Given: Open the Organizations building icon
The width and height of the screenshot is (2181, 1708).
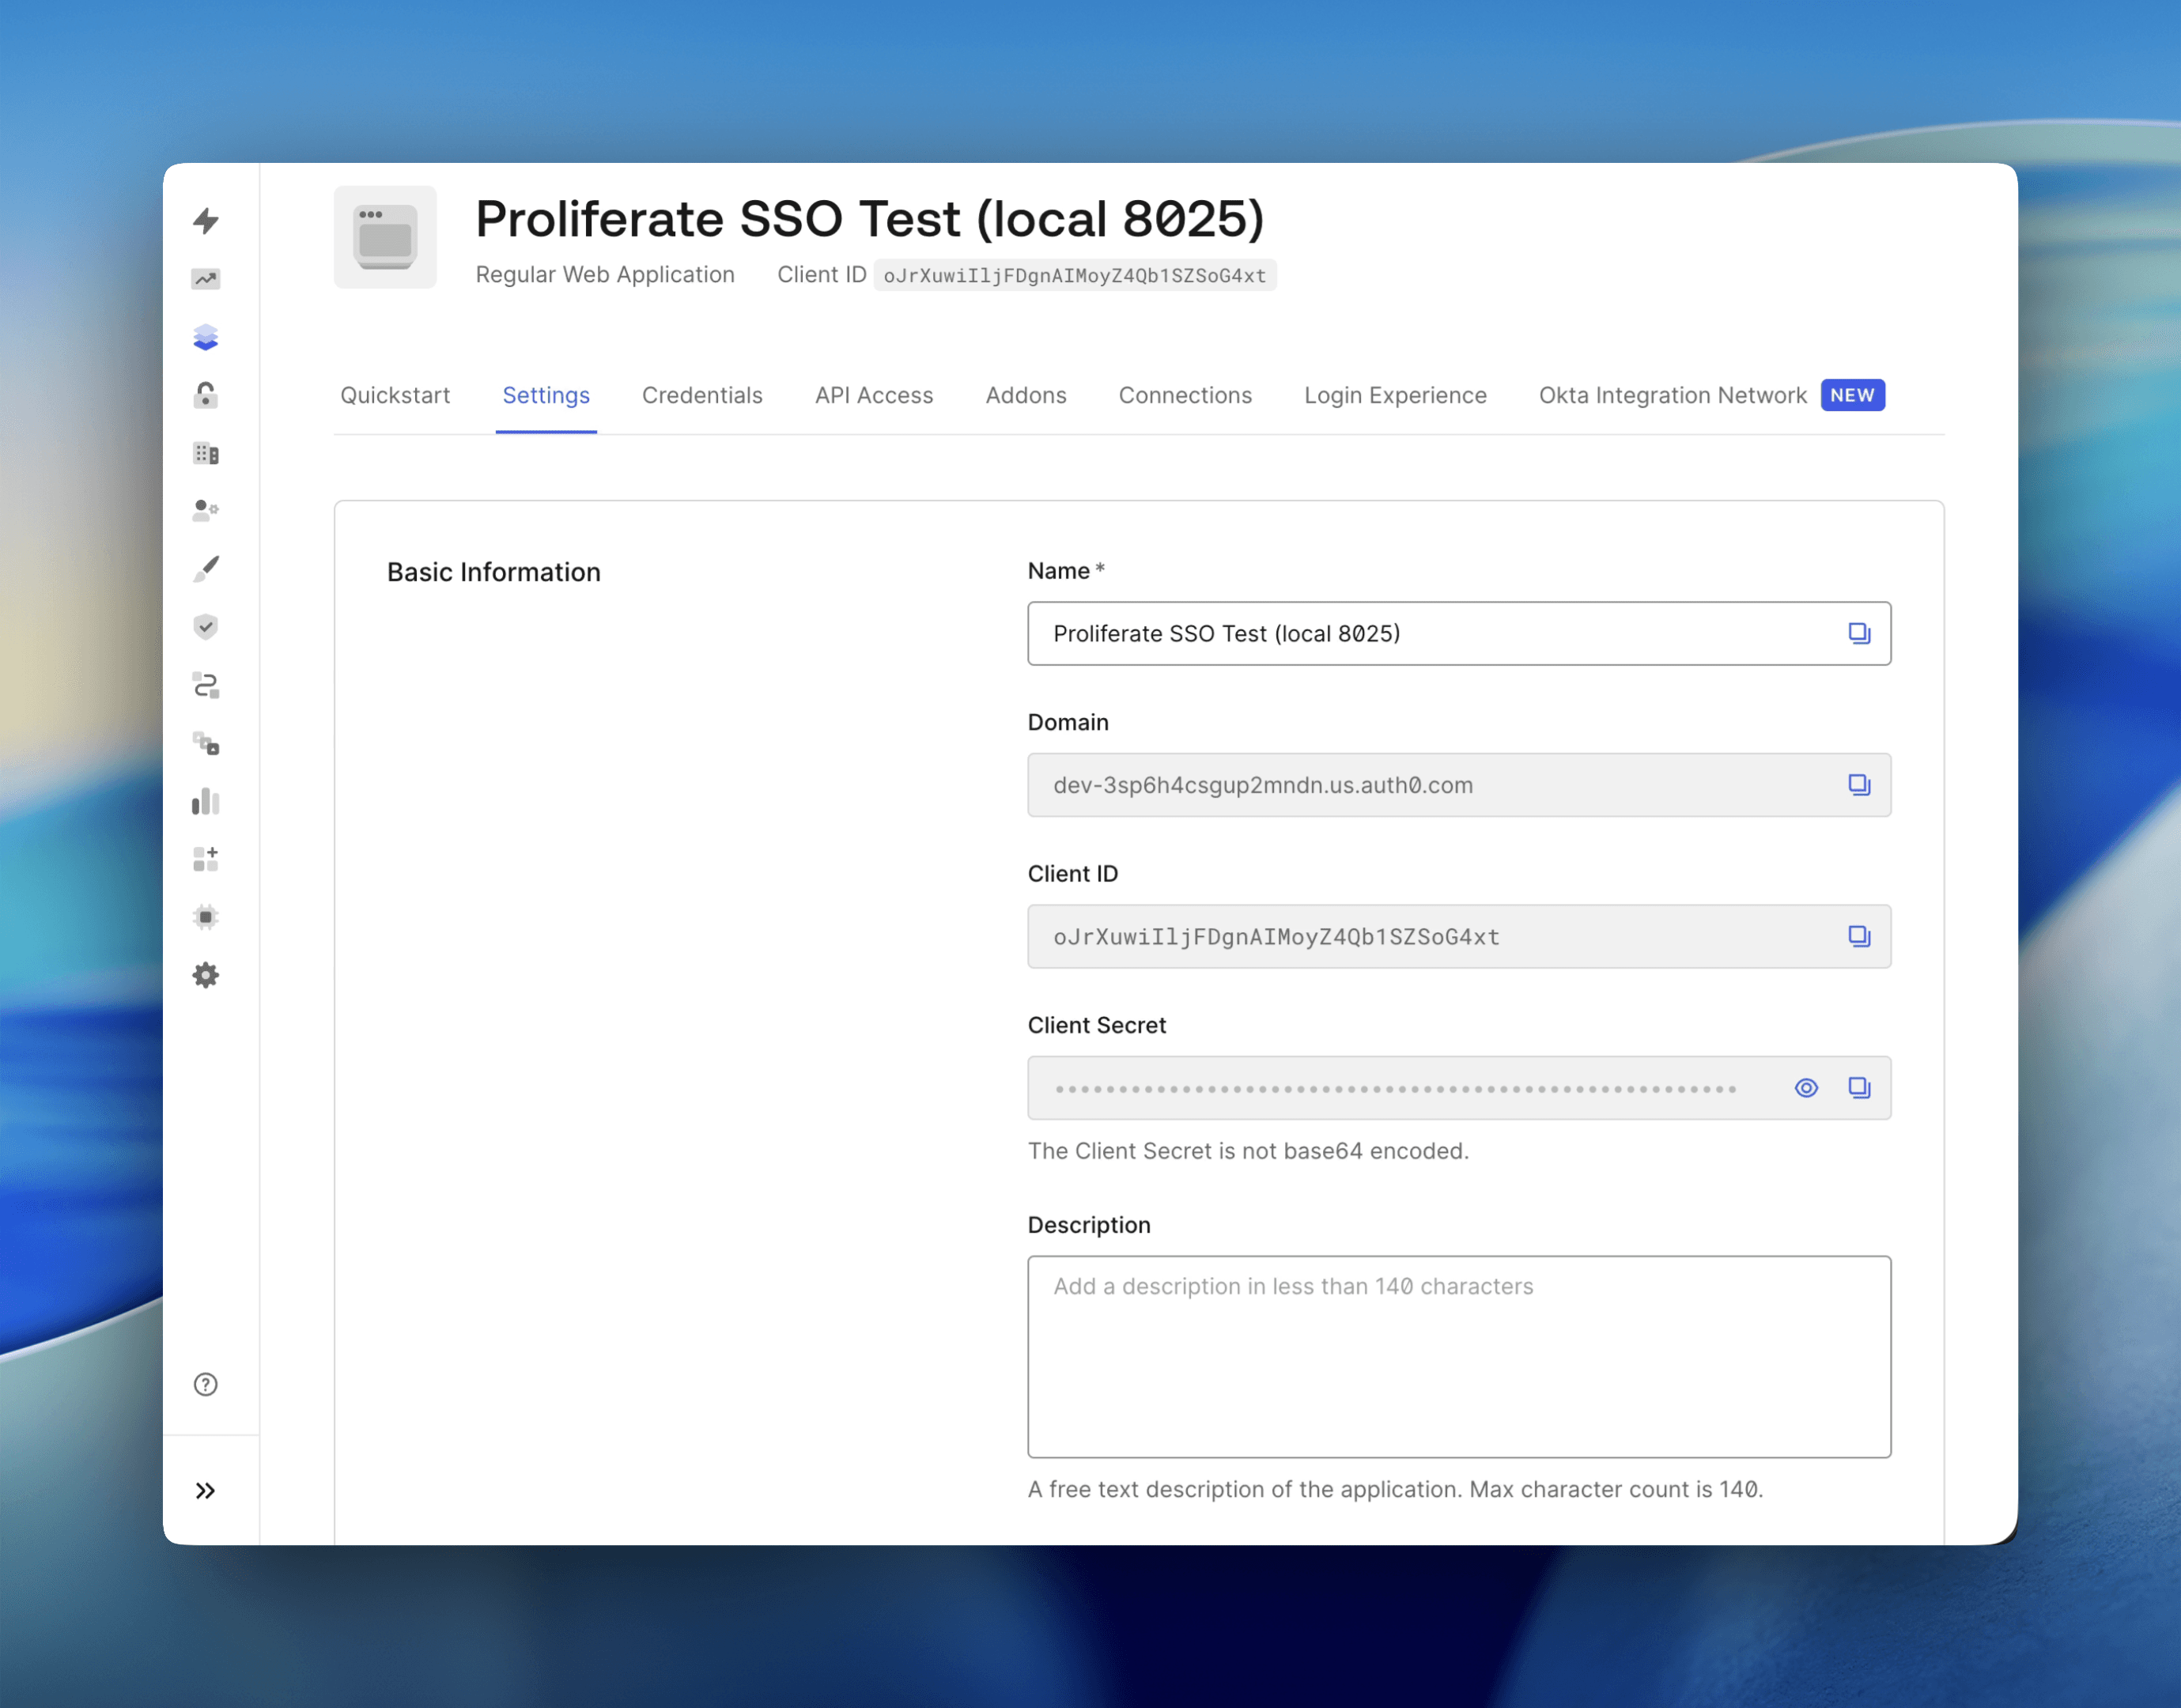Looking at the screenshot, I should pyautogui.click(x=206, y=453).
